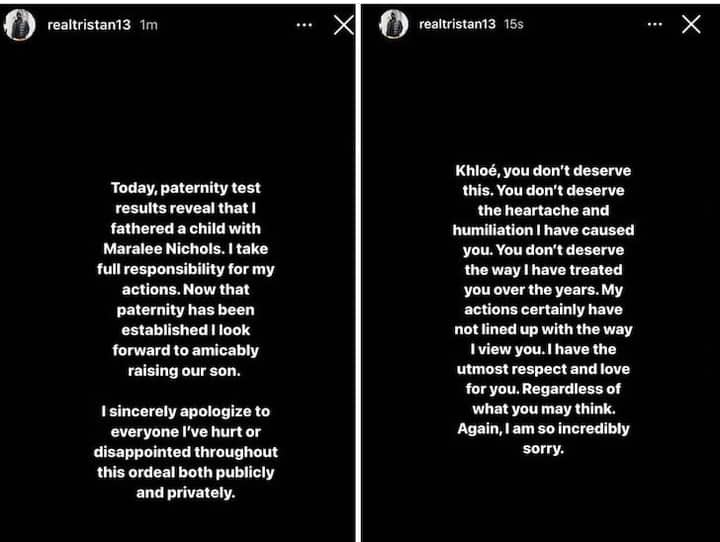Click the "I sincerely apologize" paragraph

186,452
